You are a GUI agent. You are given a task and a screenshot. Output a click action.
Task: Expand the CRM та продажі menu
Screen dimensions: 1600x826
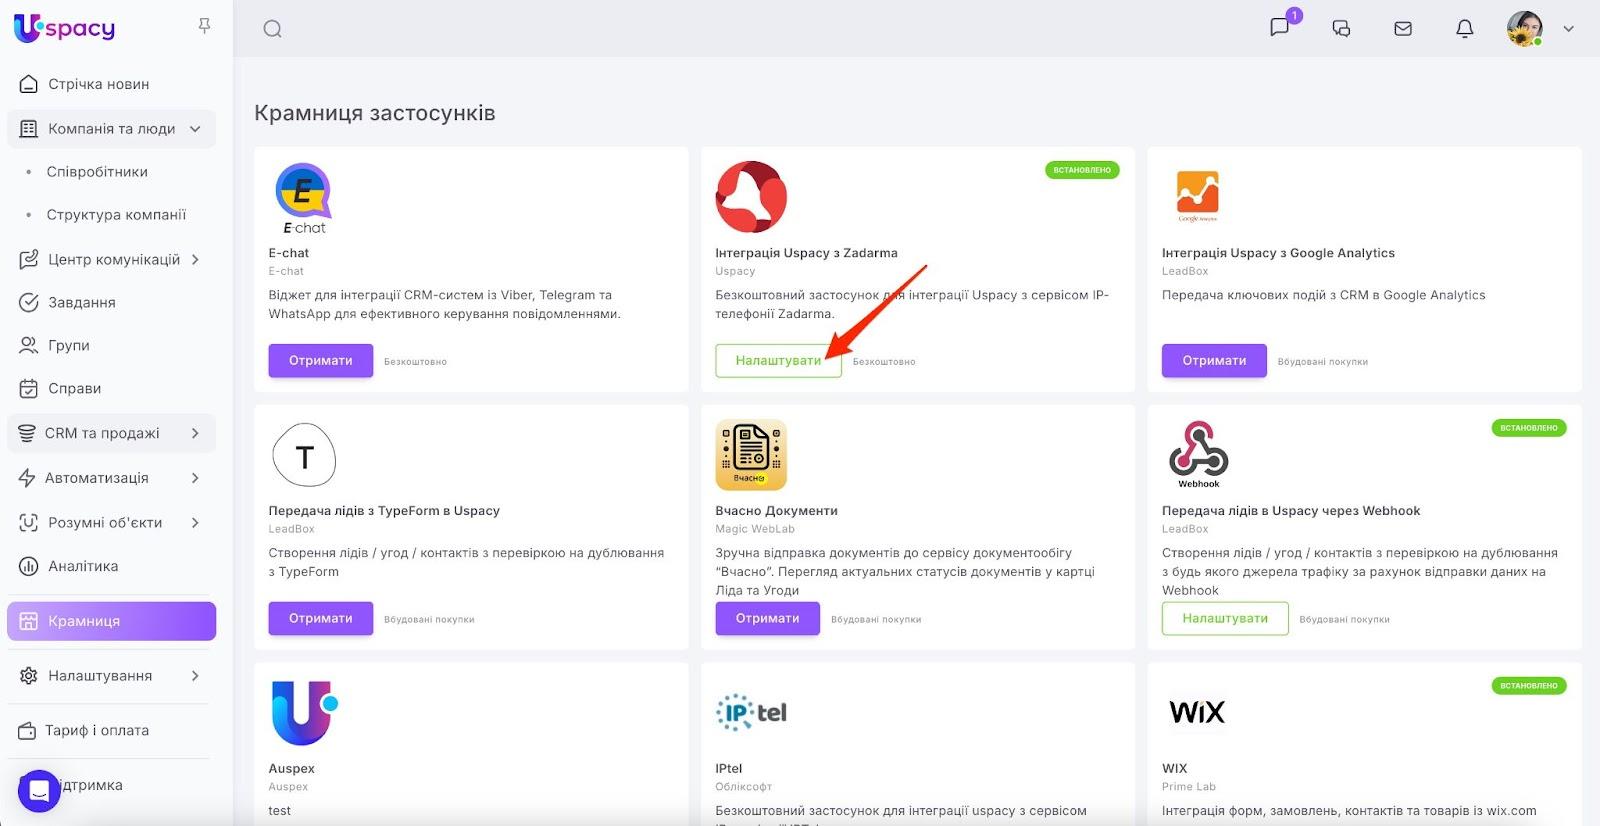tap(195, 433)
